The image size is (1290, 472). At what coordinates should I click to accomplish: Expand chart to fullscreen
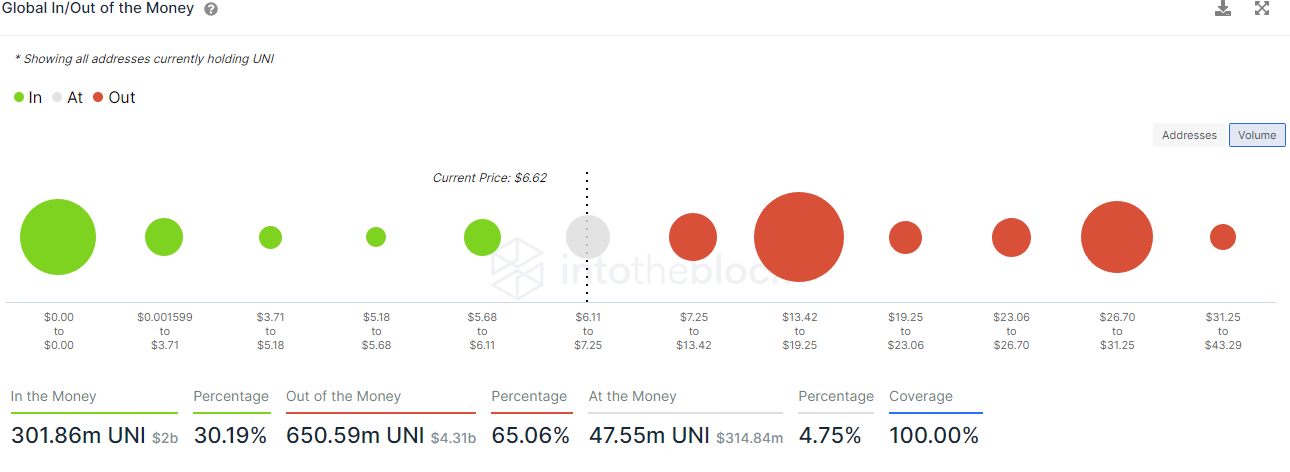tap(1262, 9)
